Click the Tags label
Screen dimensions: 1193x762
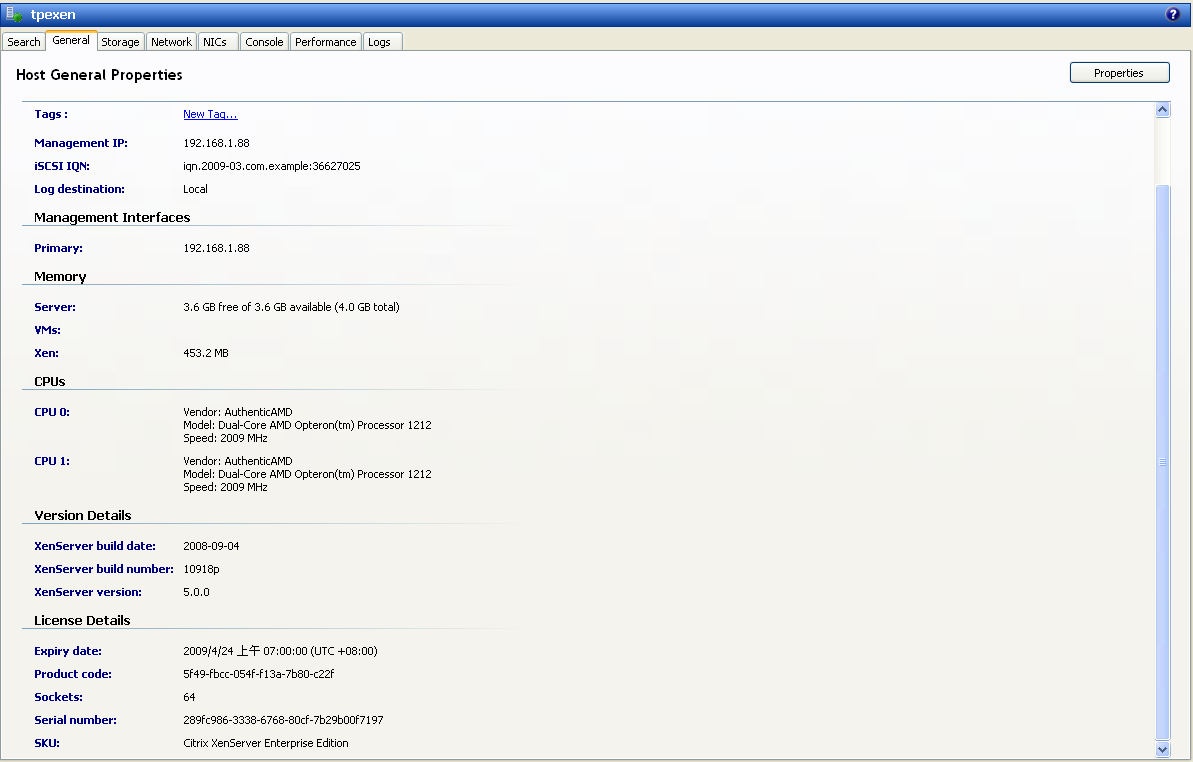pos(51,114)
